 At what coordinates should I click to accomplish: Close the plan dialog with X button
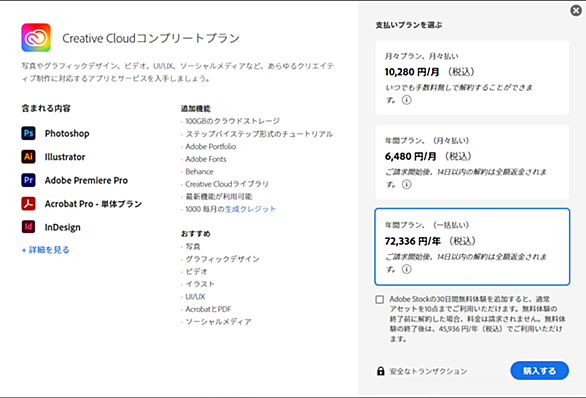pos(576,10)
